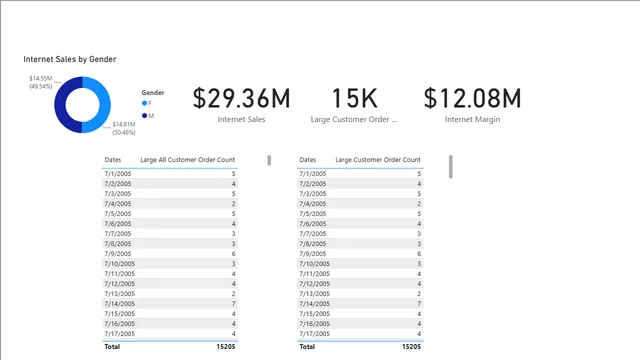
Task: Select 7/14/2005 row in left table
Action: pos(170,304)
